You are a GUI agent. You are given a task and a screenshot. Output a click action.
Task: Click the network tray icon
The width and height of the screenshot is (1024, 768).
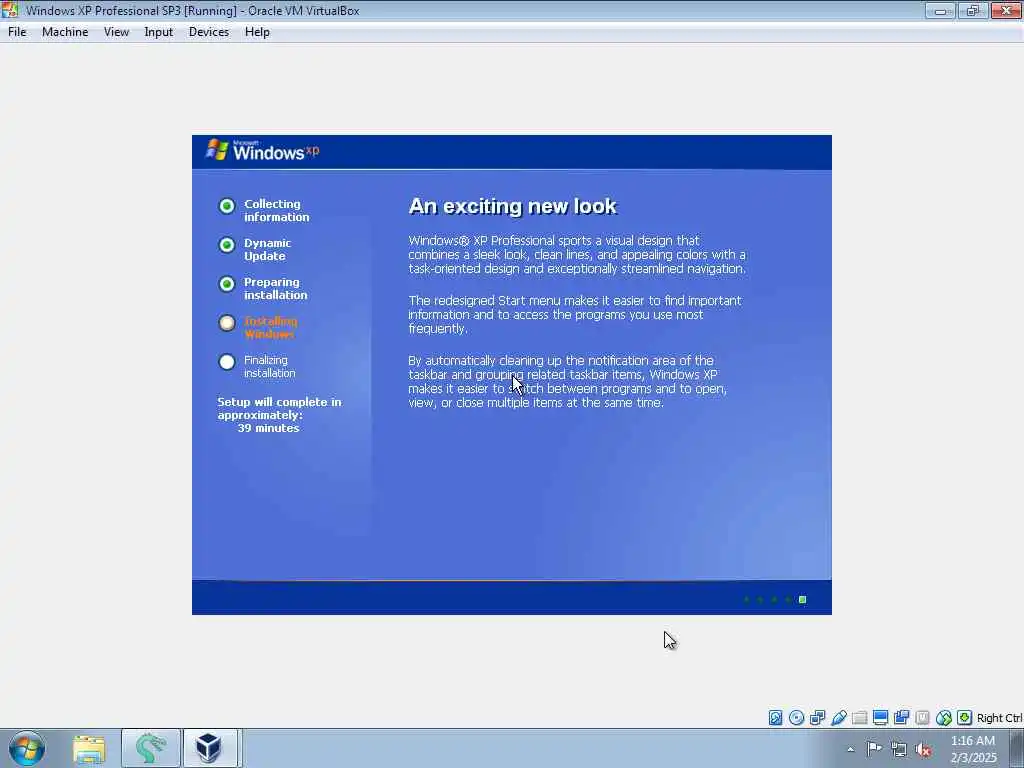point(899,749)
